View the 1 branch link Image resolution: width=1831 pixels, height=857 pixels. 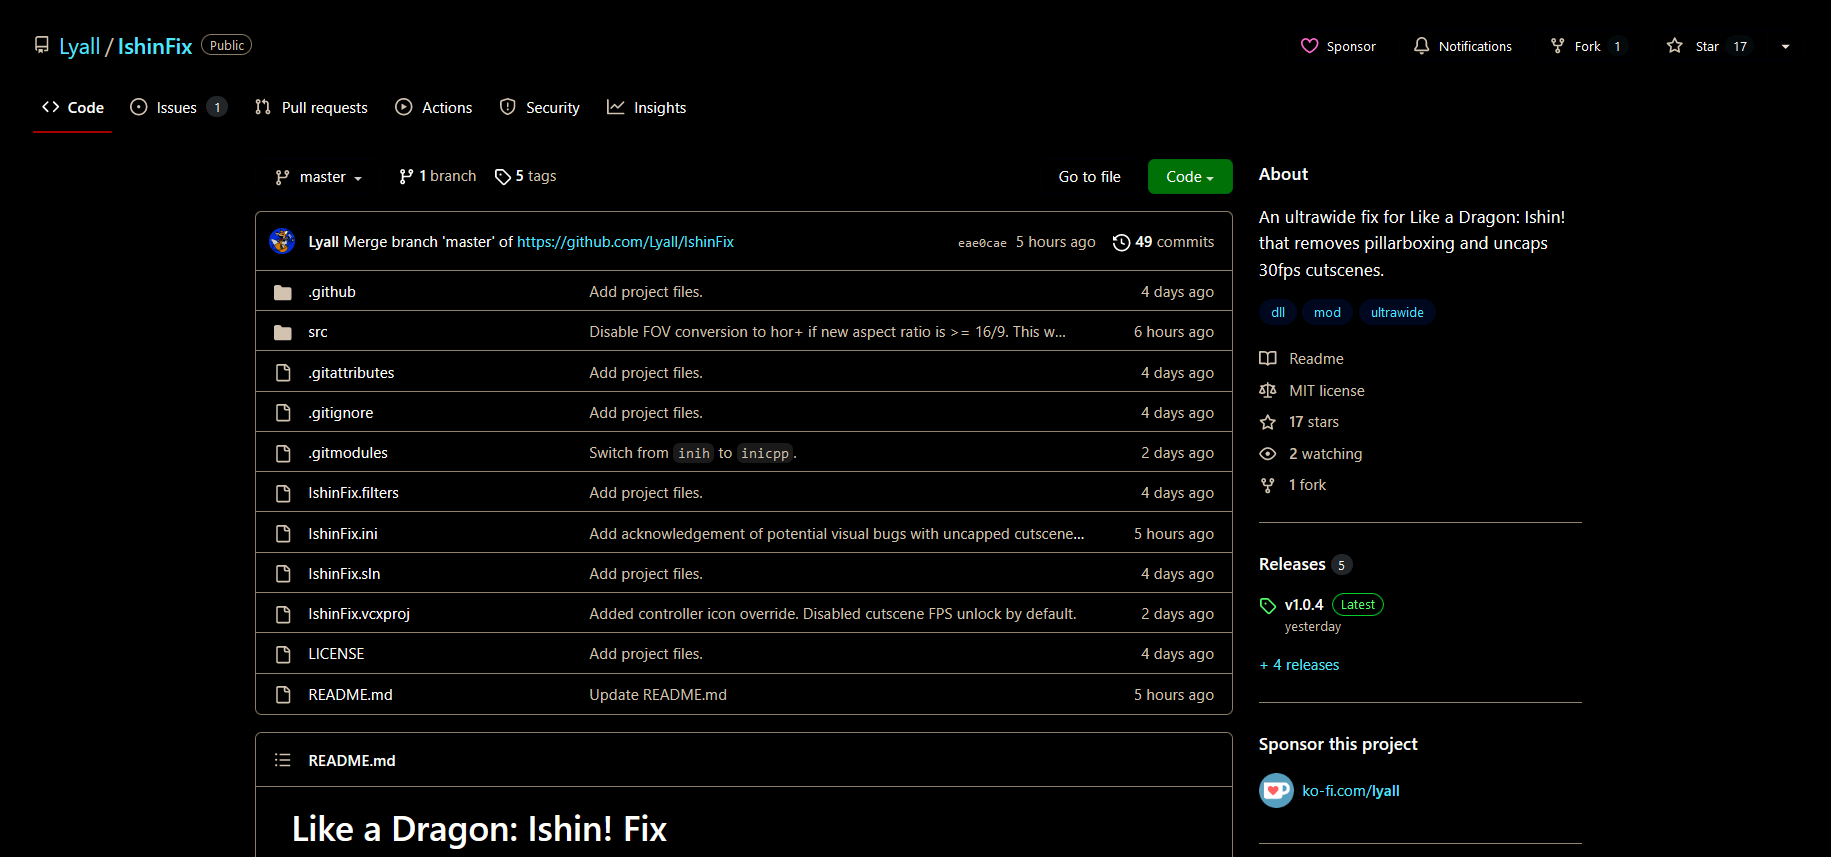click(x=437, y=176)
